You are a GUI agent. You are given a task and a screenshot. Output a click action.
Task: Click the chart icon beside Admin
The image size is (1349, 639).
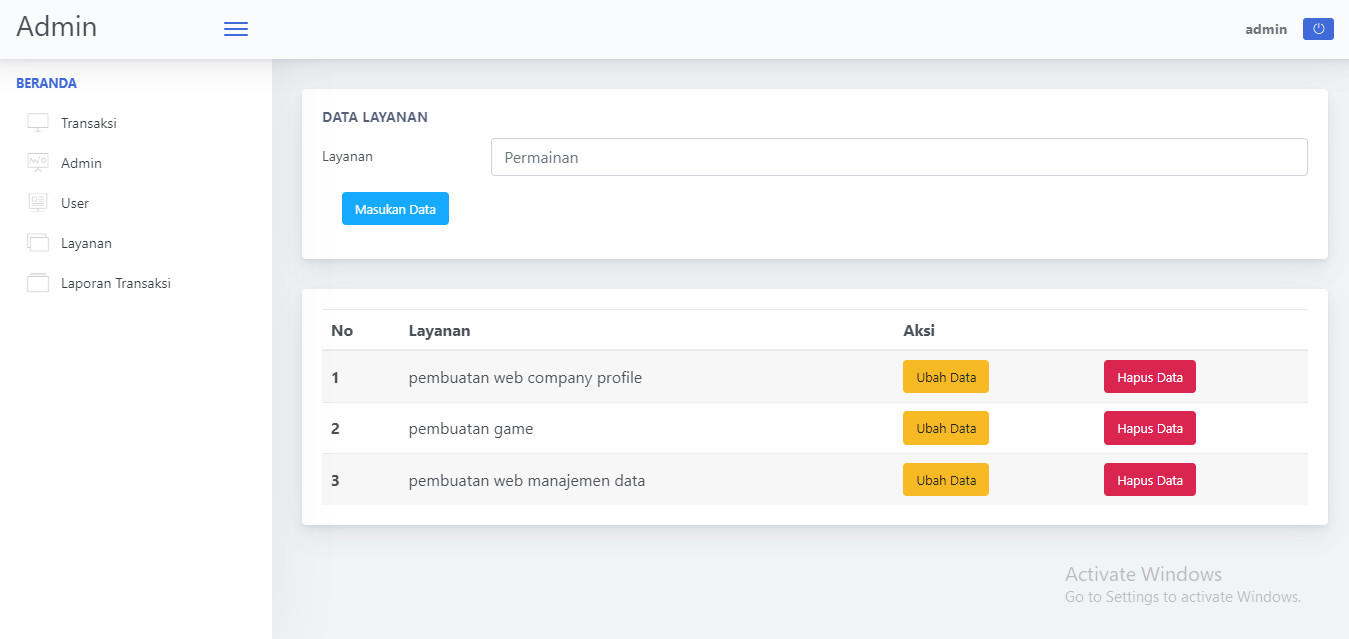[38, 163]
